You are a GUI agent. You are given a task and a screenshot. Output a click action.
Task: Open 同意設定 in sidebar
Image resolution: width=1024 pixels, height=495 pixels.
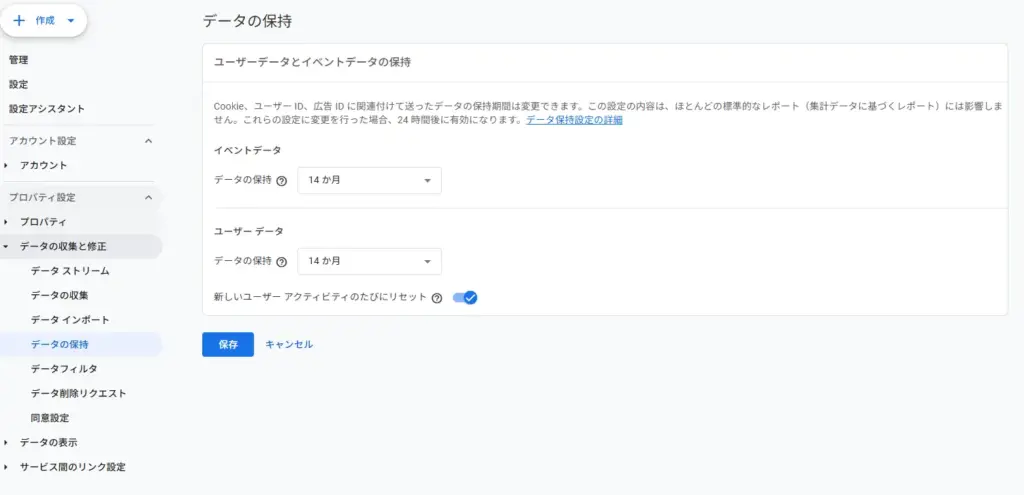50,418
